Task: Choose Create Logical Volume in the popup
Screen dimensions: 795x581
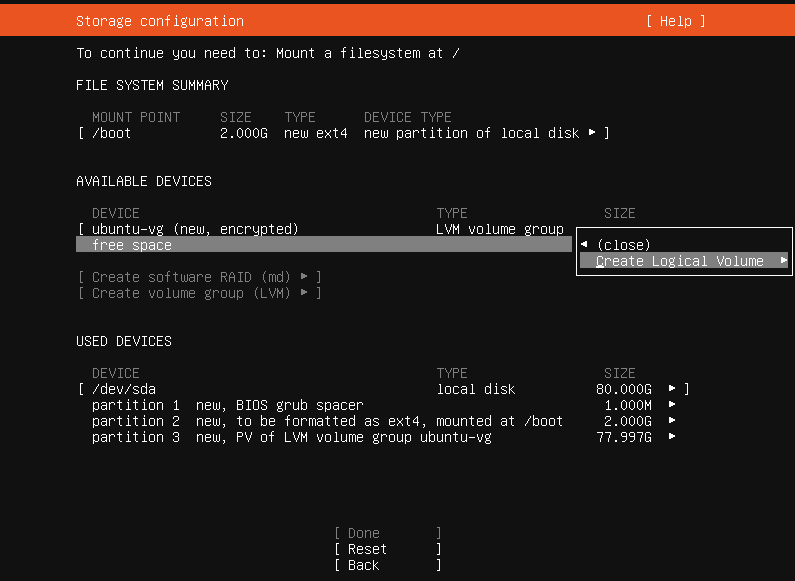Action: click(680, 261)
